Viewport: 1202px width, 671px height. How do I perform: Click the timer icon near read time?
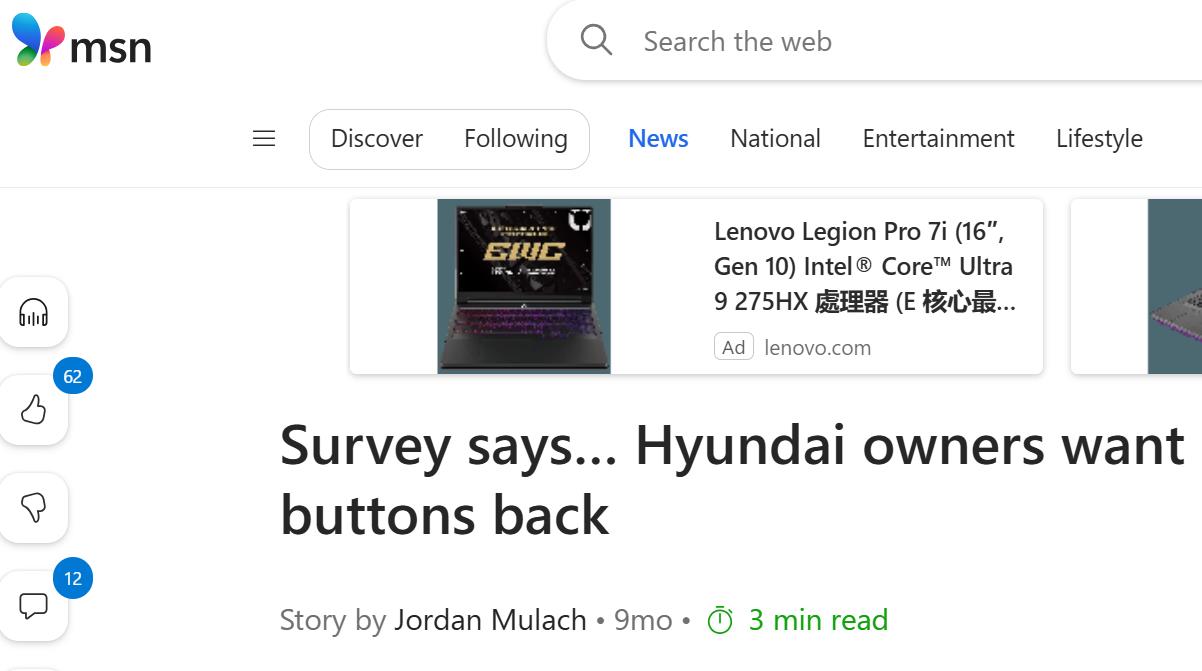(720, 620)
